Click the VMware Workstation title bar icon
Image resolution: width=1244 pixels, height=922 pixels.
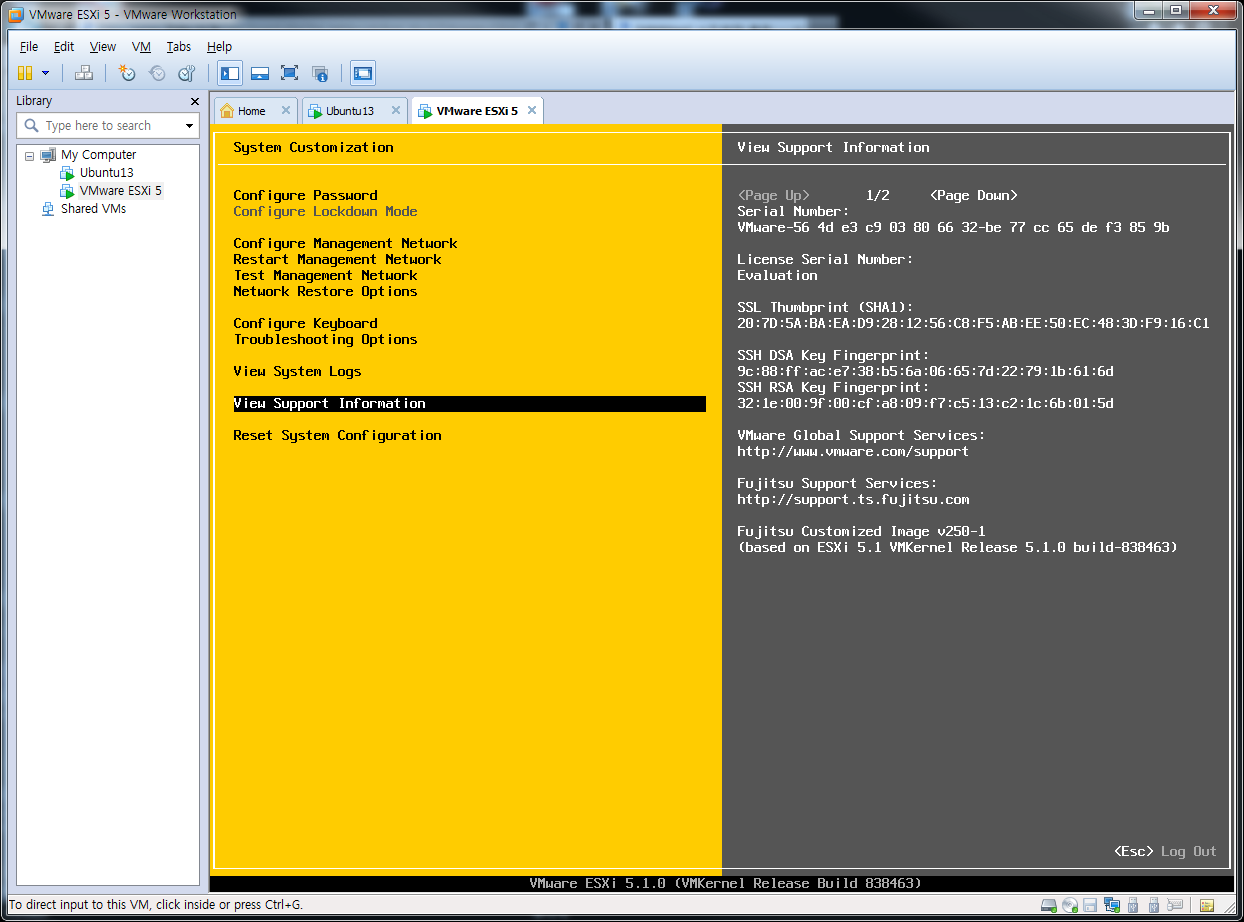coord(16,14)
